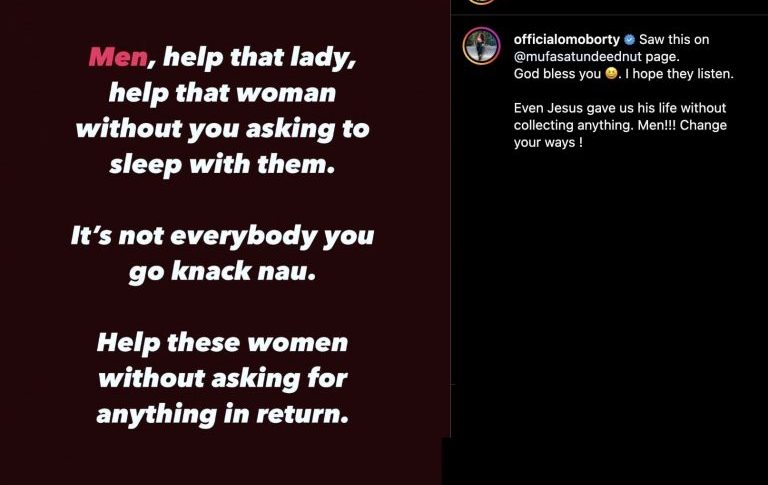Click the pink word "Men" in image
The height and width of the screenshot is (485, 768).
[x=118, y=57]
